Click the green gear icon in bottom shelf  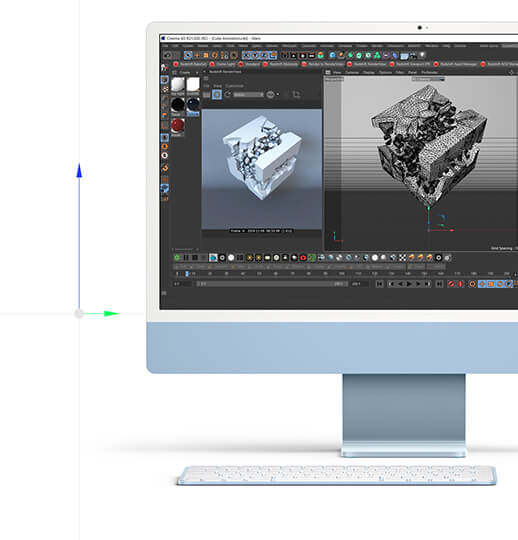(177, 258)
